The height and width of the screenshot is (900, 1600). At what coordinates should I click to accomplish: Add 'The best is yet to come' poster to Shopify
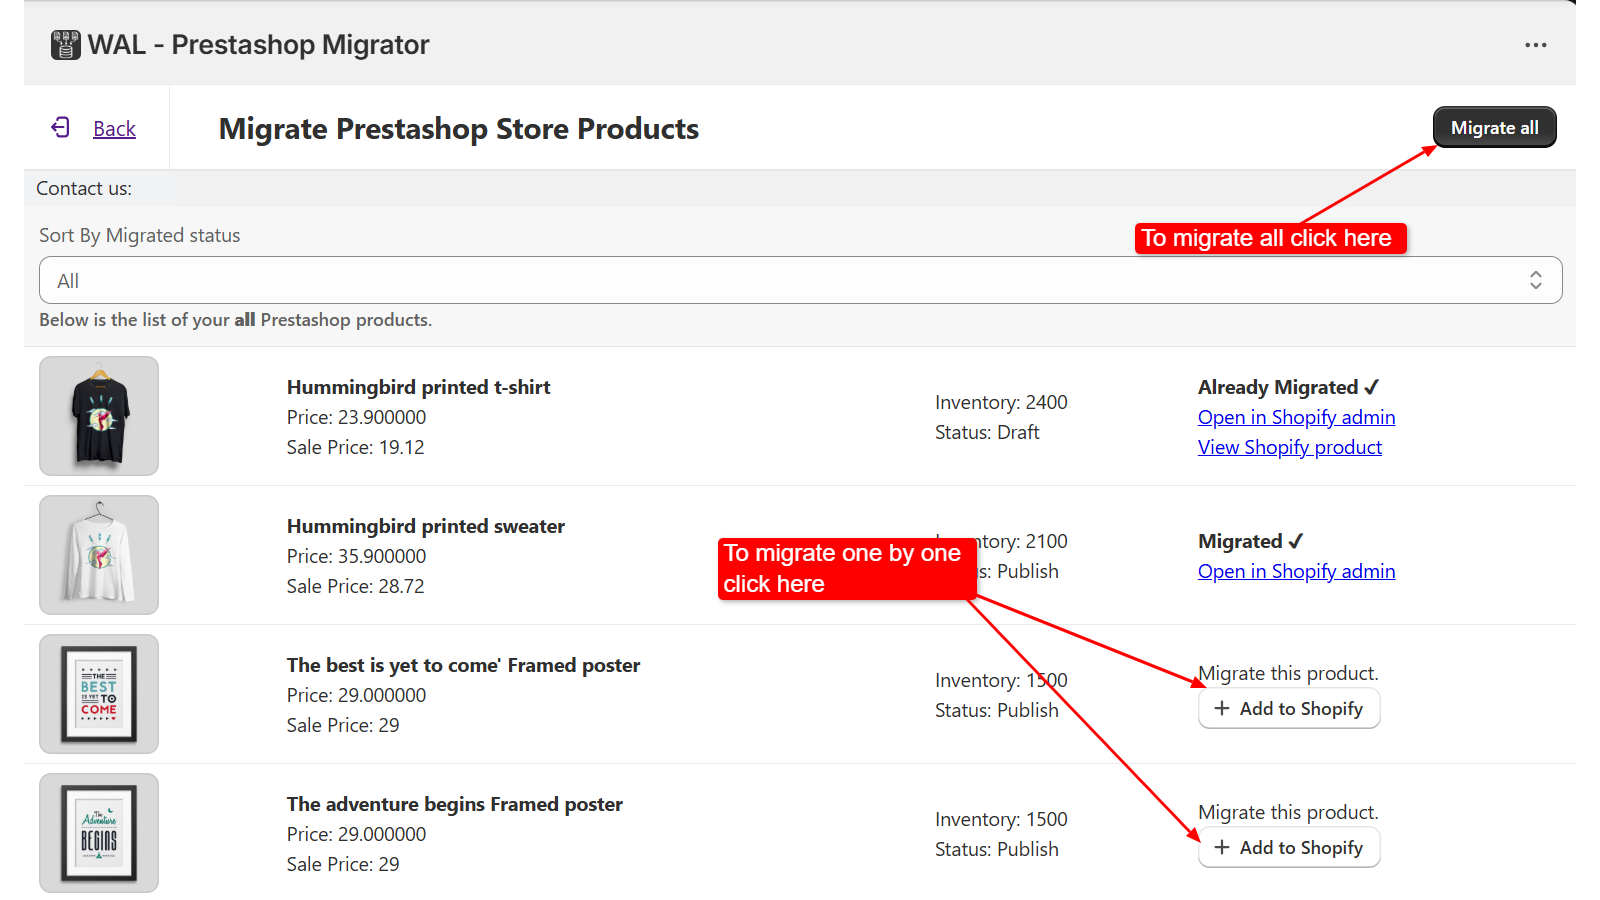(x=1289, y=708)
